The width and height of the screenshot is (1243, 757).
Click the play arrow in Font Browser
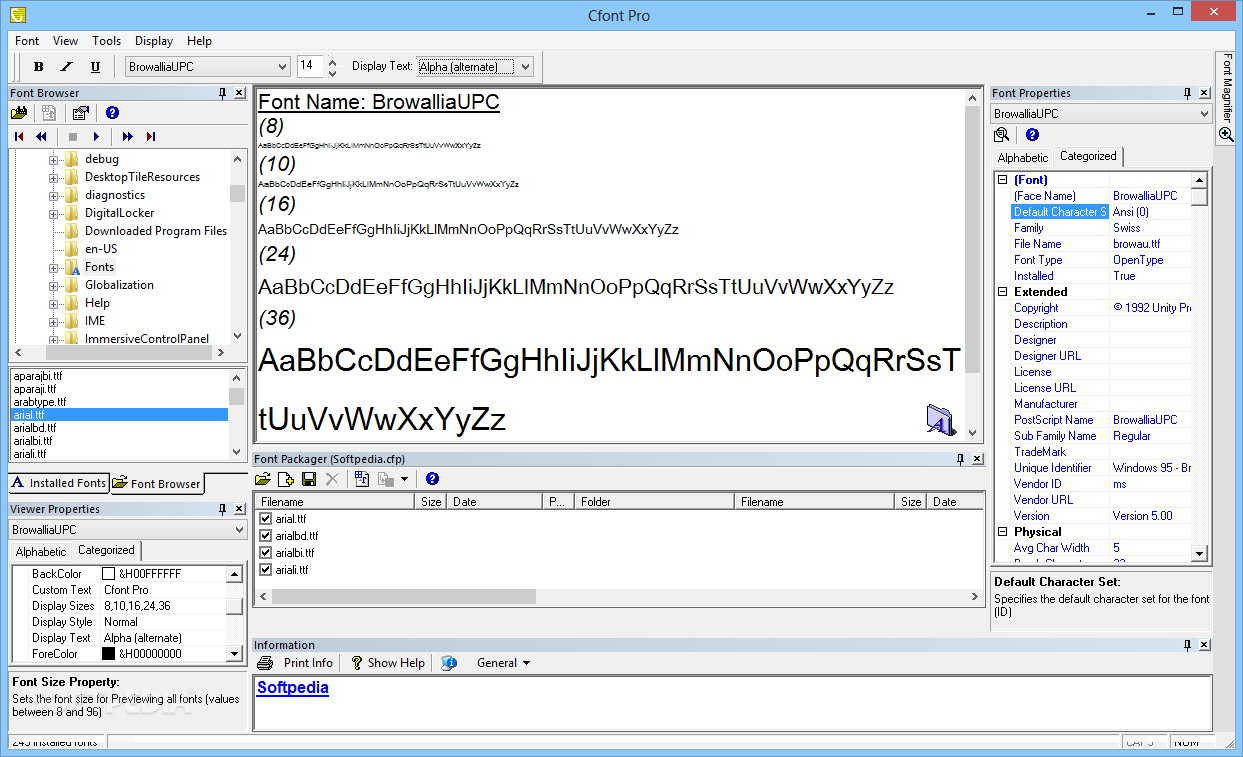tap(96, 136)
